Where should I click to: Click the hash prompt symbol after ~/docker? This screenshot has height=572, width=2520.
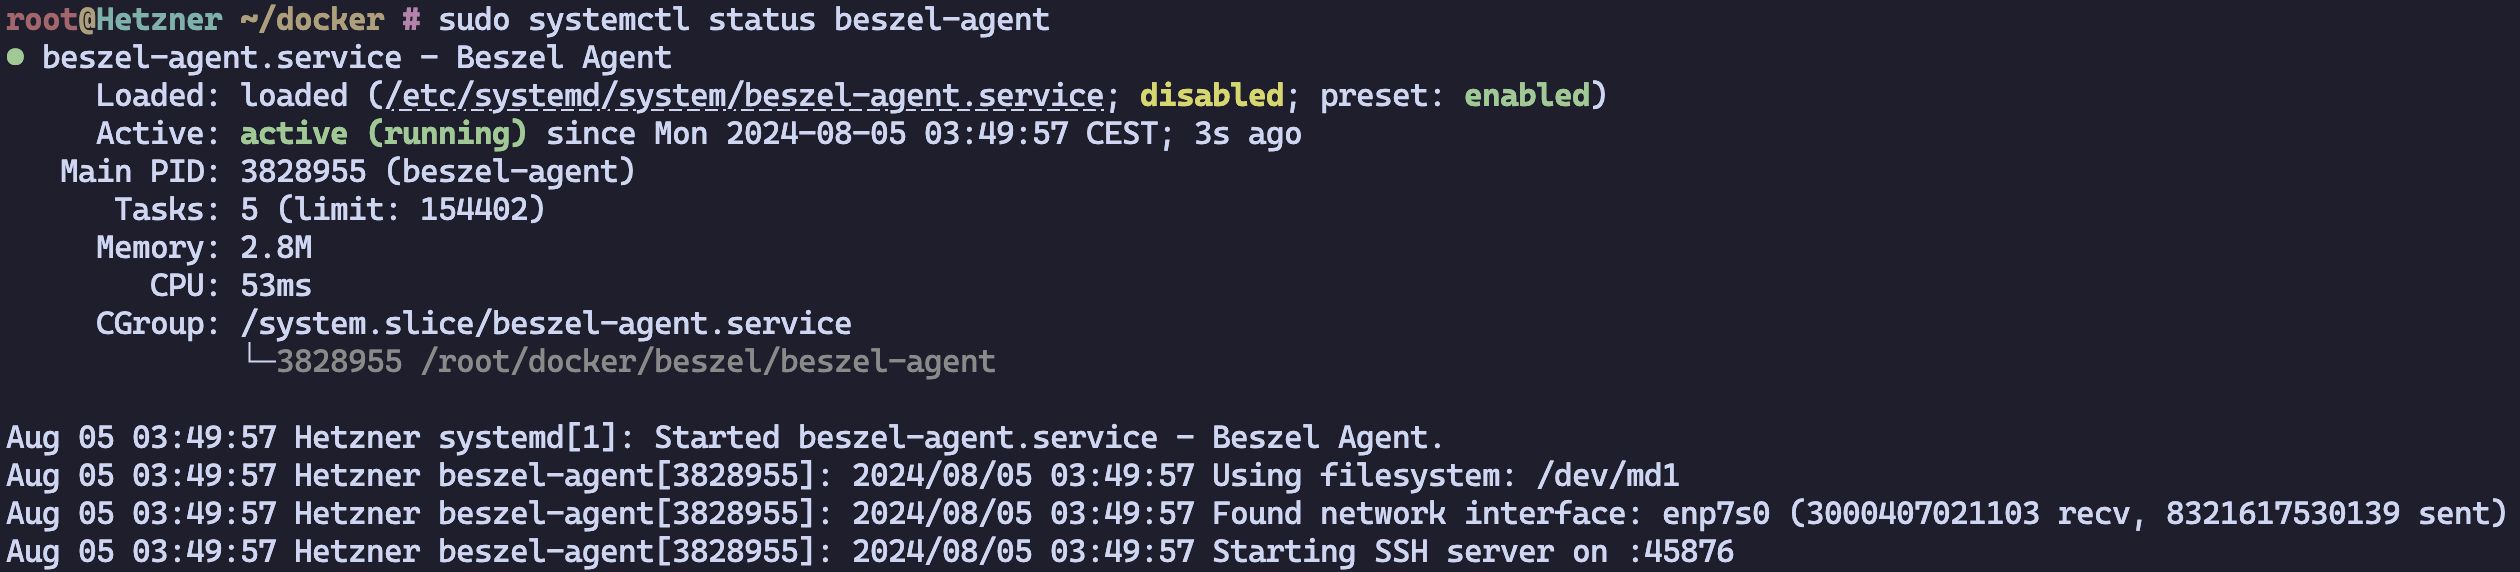click(x=410, y=20)
